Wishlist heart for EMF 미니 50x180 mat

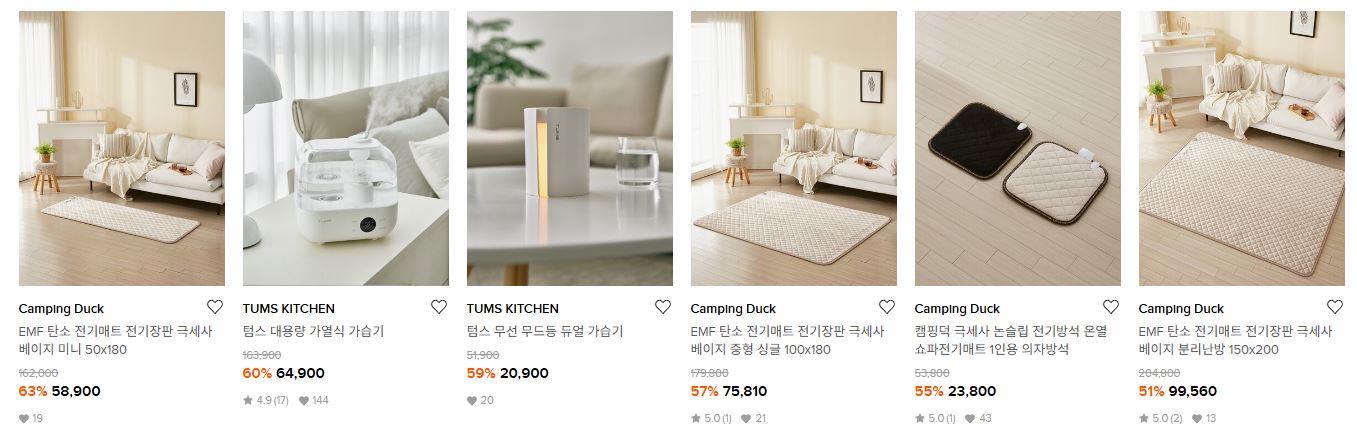(x=214, y=307)
